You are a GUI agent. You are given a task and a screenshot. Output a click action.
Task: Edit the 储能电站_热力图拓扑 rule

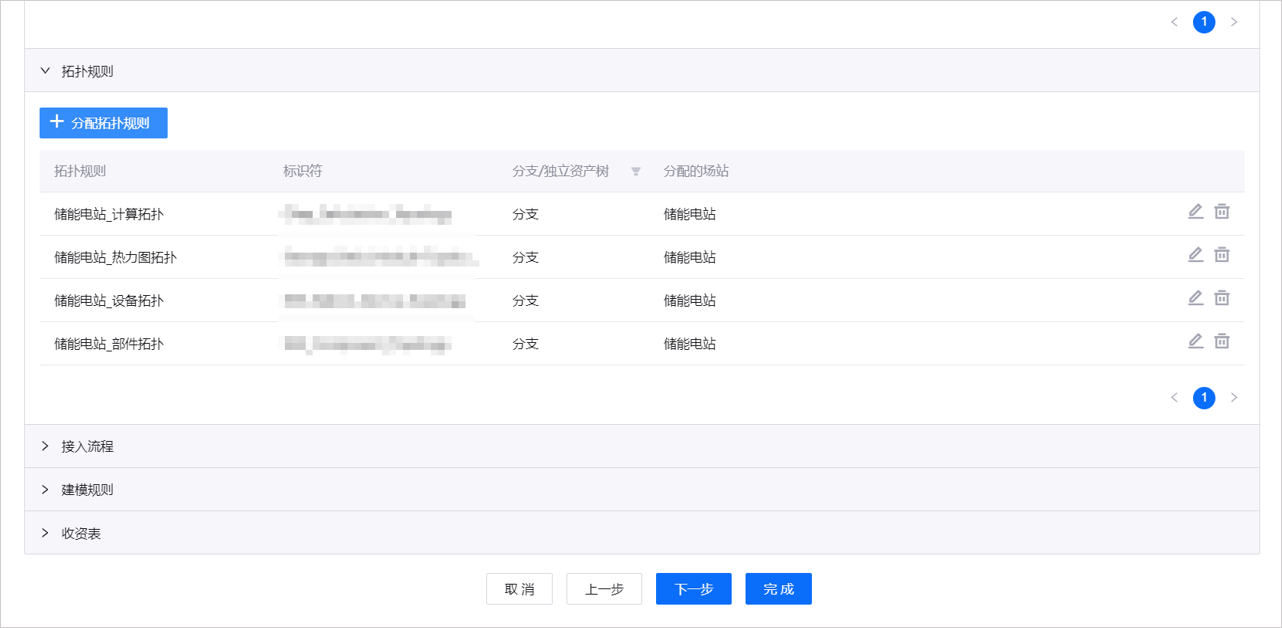1195,255
